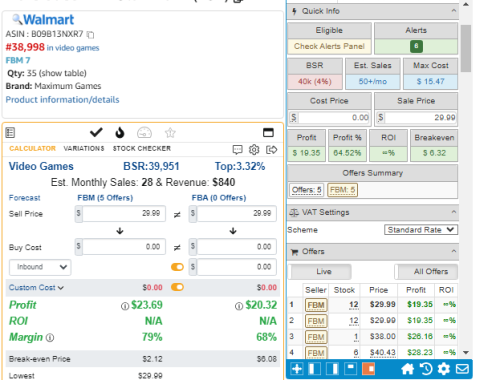Click the not-equal sync icon between Sell Prices
The width and height of the screenshot is (500, 380).
tap(177, 215)
